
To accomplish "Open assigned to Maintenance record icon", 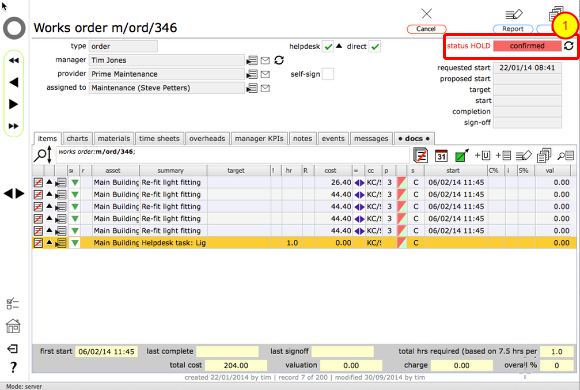I will click(x=252, y=88).
